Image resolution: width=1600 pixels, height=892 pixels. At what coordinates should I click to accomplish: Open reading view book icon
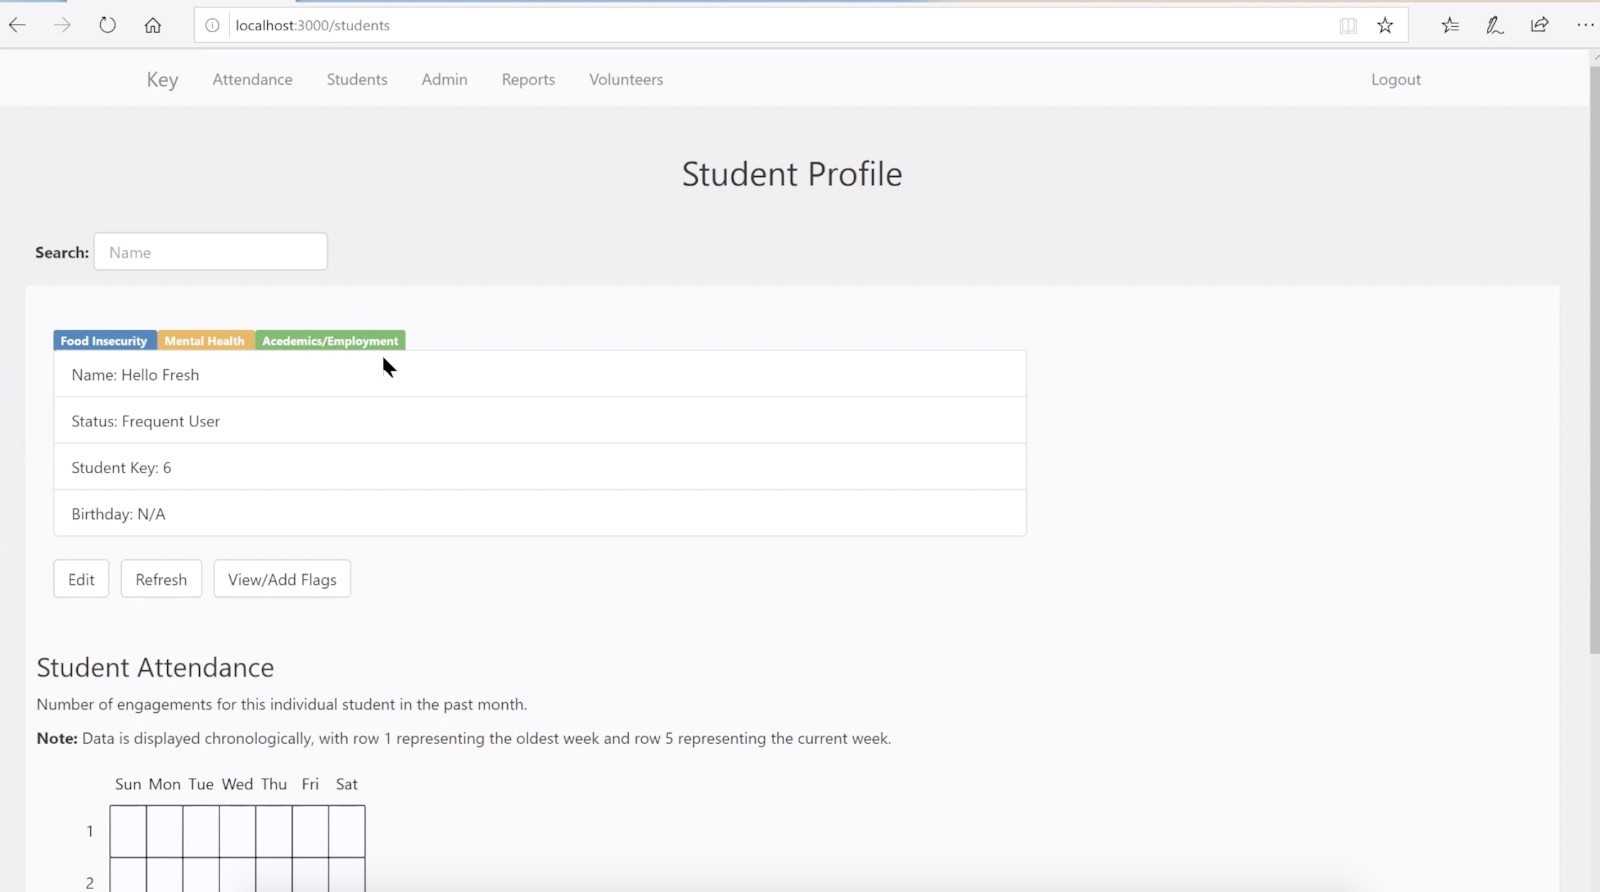coord(1348,25)
